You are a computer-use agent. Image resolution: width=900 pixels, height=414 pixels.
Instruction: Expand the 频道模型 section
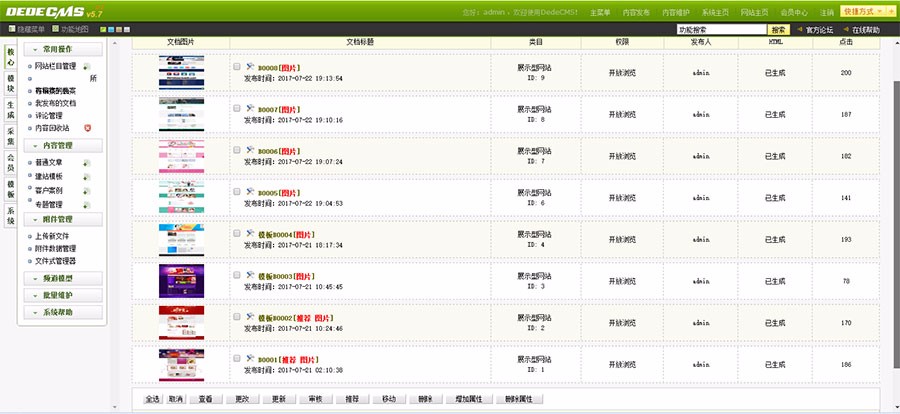(65, 278)
